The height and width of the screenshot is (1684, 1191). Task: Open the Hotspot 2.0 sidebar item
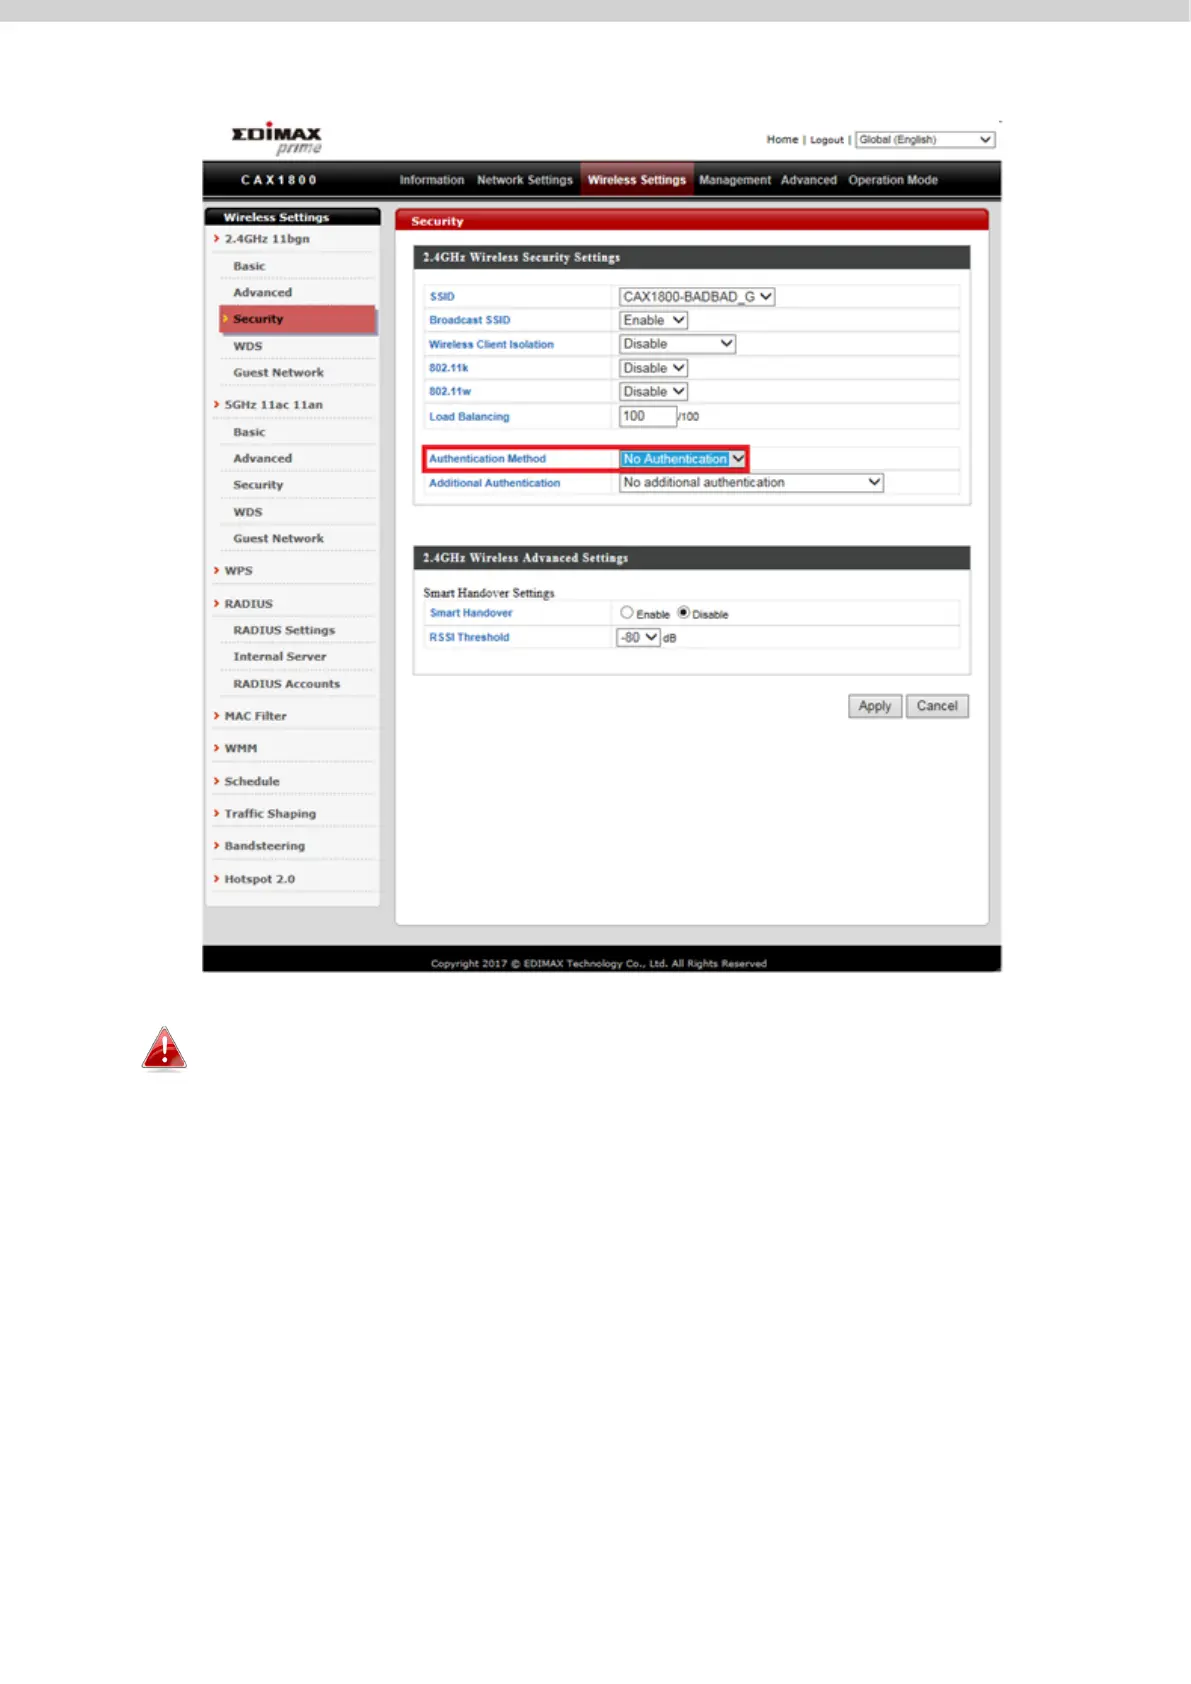[x=260, y=879]
